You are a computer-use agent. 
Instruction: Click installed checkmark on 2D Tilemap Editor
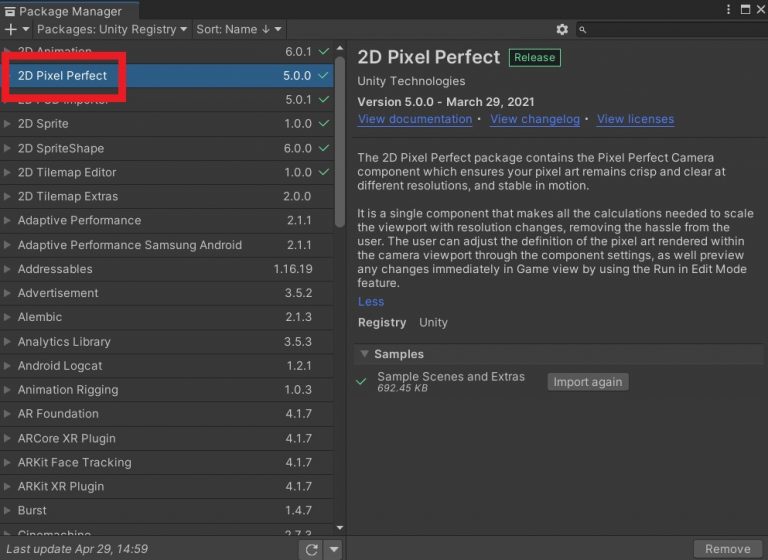[324, 172]
